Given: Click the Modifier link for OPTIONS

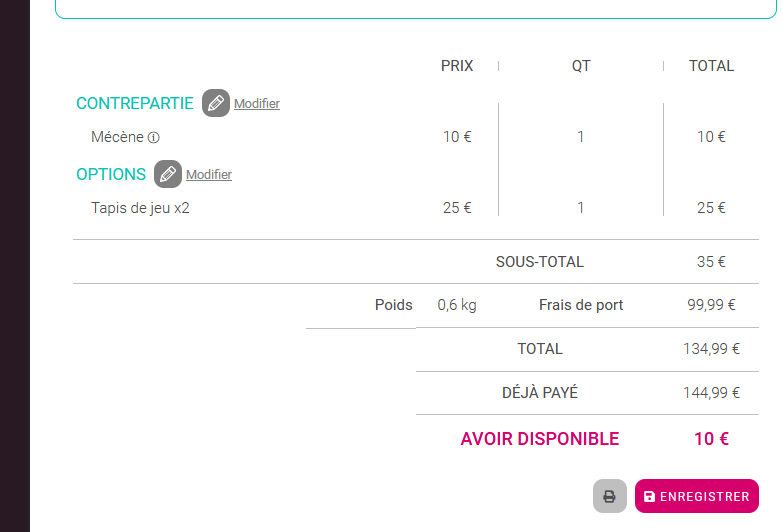Looking at the screenshot, I should [x=209, y=174].
